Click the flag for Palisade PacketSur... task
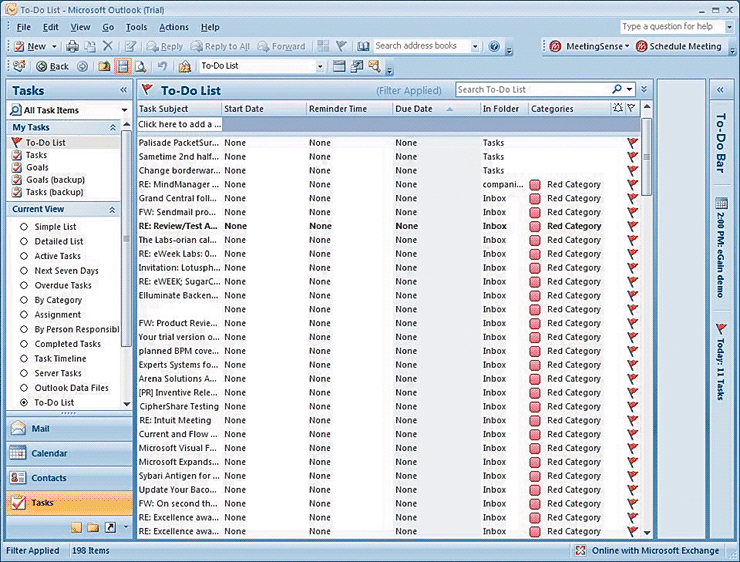The image size is (740, 562). pyautogui.click(x=632, y=143)
